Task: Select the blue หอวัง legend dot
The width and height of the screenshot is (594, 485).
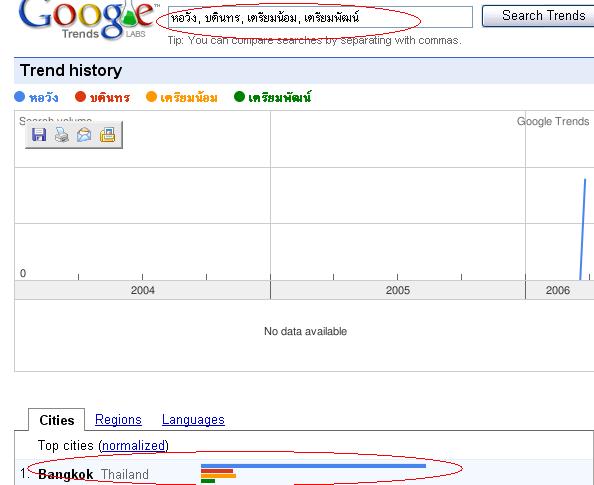Action: click(x=19, y=97)
